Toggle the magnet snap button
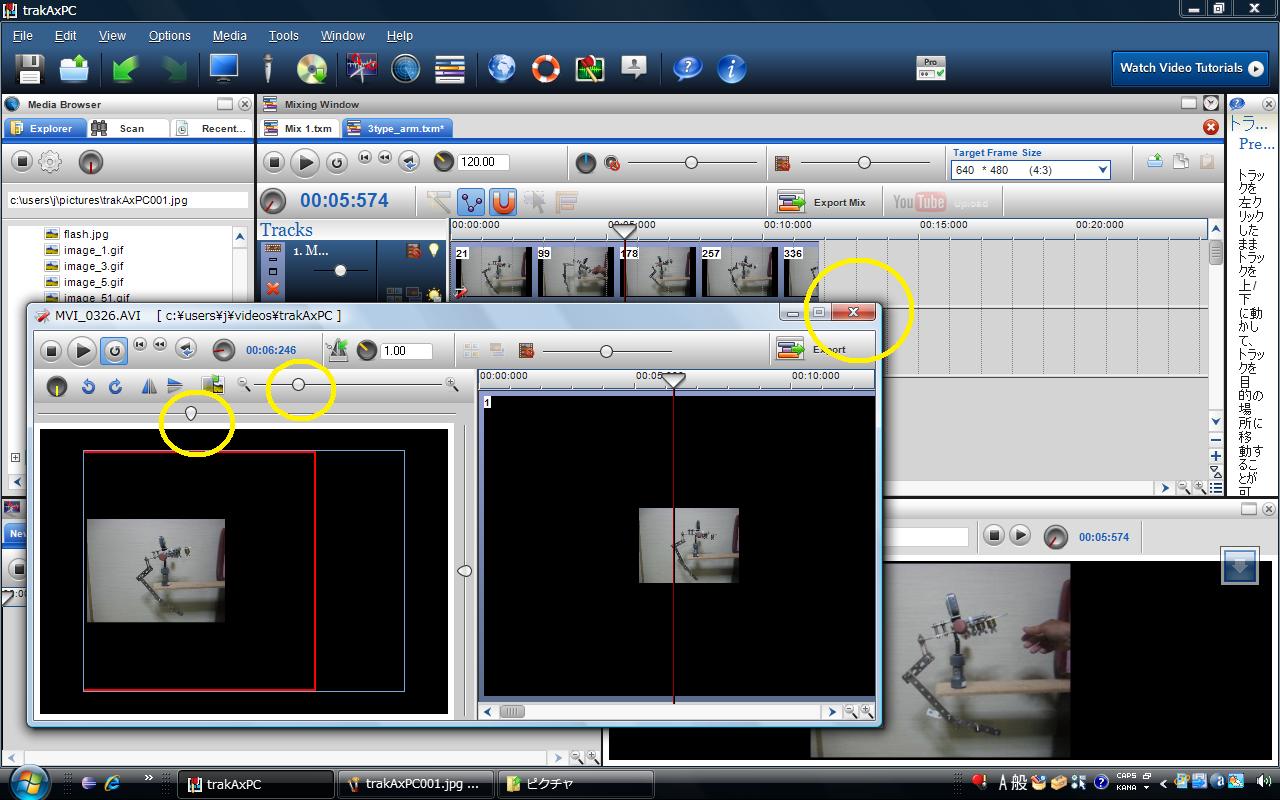Screen dimensions: 1280x800 (503, 202)
